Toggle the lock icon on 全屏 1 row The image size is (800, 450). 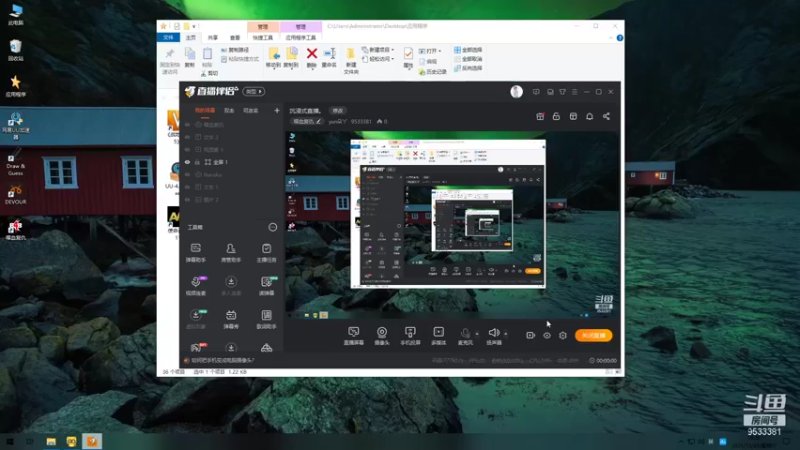pos(197,162)
